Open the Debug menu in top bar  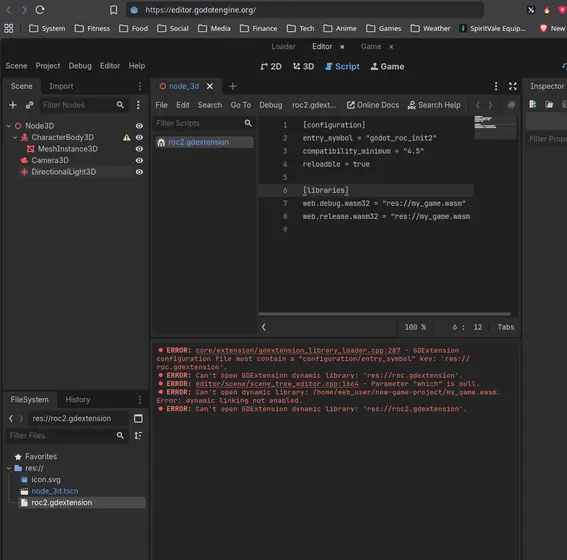(80, 66)
